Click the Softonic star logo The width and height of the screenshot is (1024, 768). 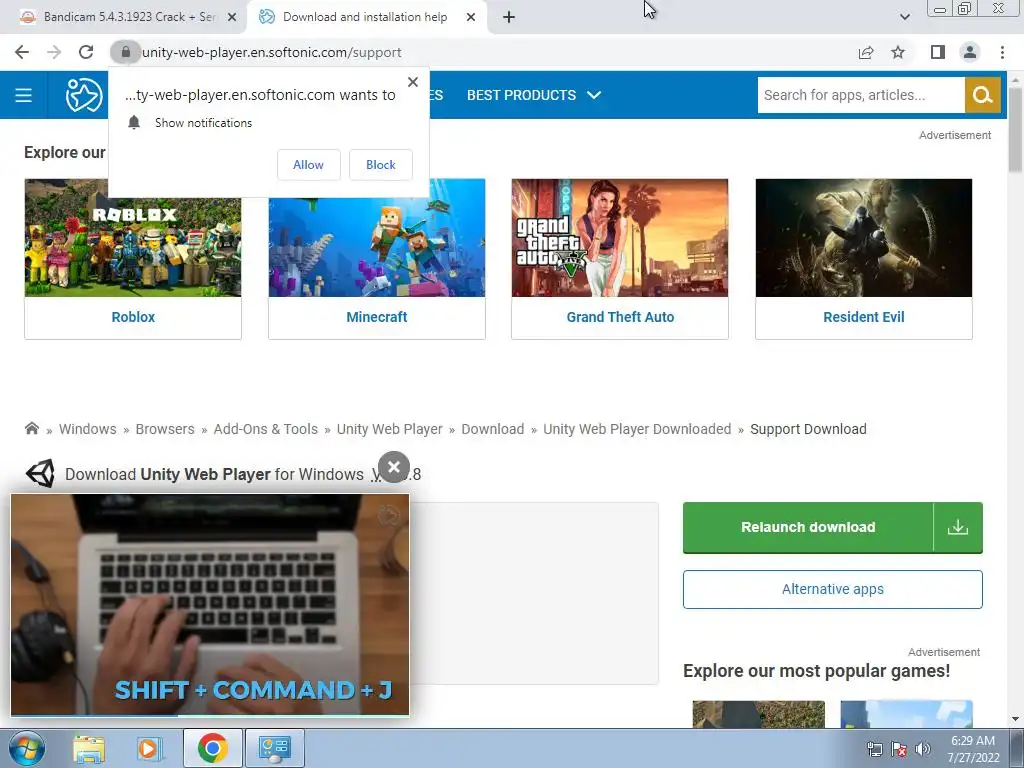(x=84, y=95)
